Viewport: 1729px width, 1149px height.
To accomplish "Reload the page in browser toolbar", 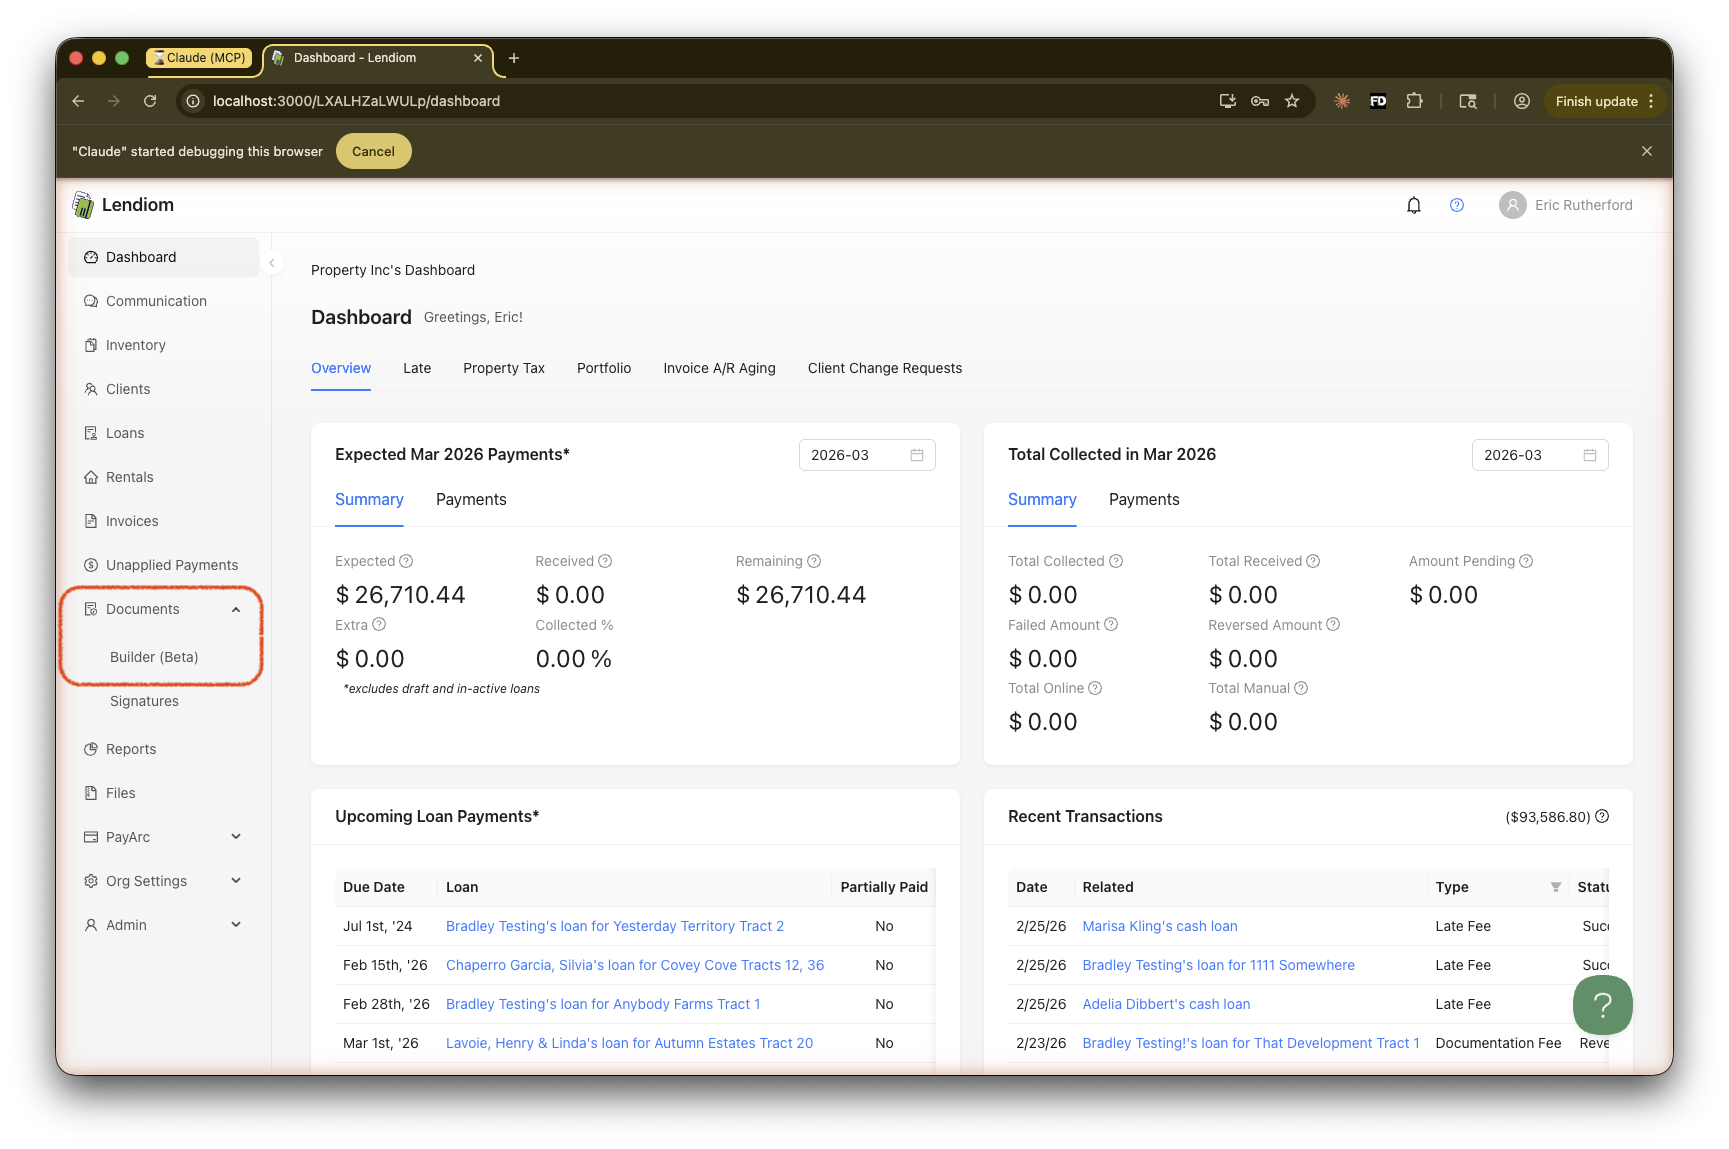I will tap(150, 101).
